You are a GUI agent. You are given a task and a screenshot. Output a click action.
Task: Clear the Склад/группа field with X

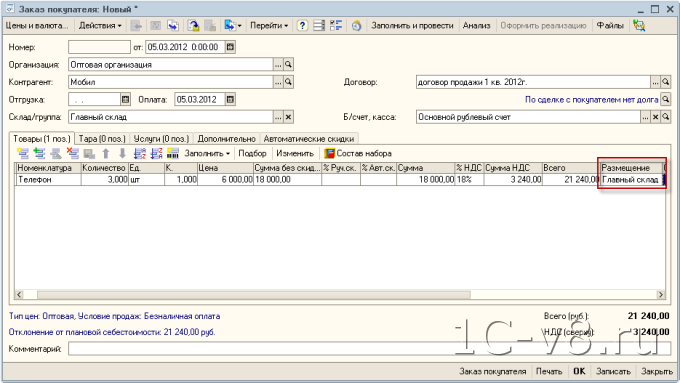[x=288, y=117]
